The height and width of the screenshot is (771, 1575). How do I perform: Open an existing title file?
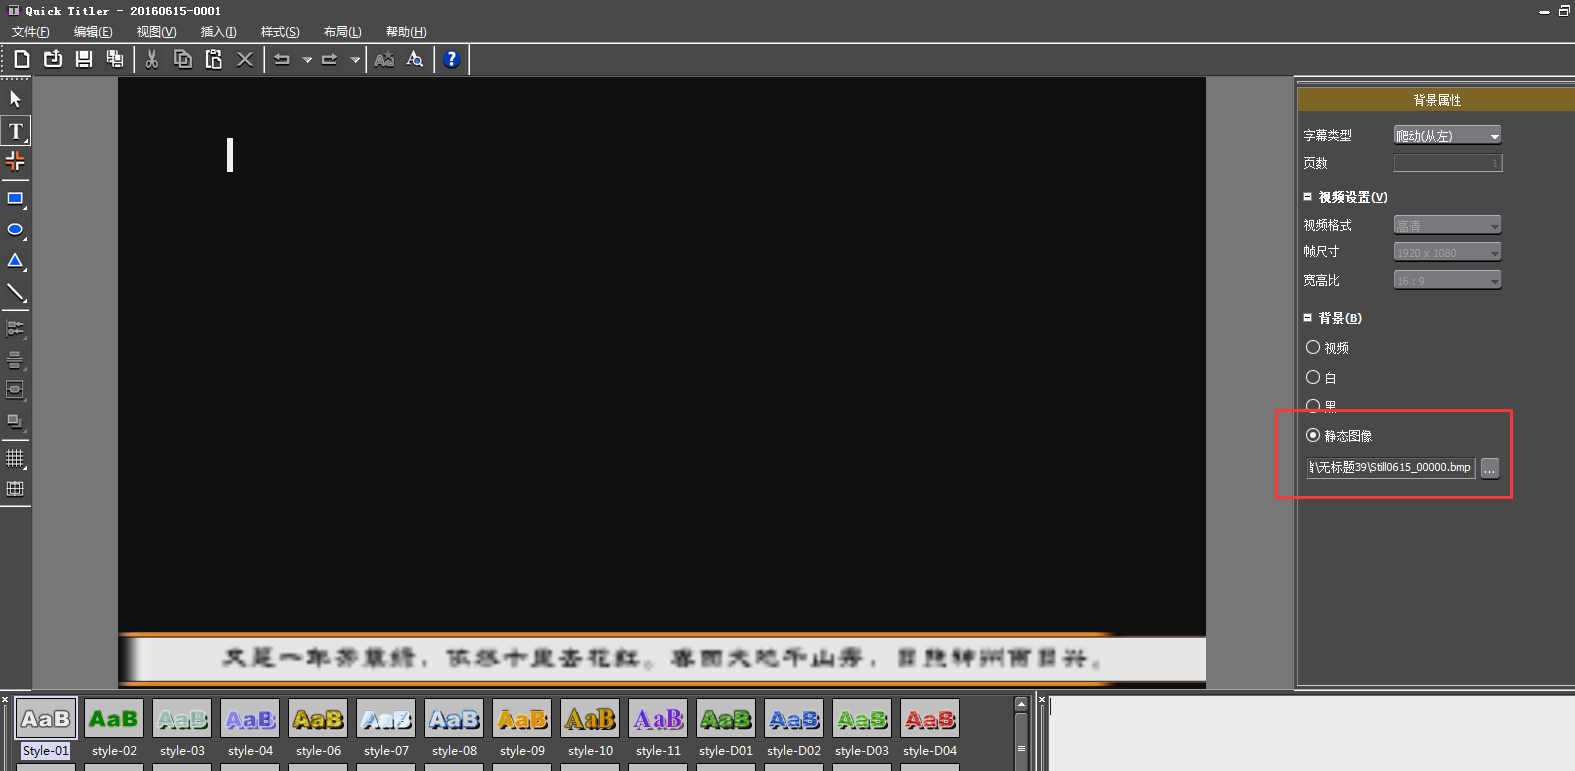point(53,59)
